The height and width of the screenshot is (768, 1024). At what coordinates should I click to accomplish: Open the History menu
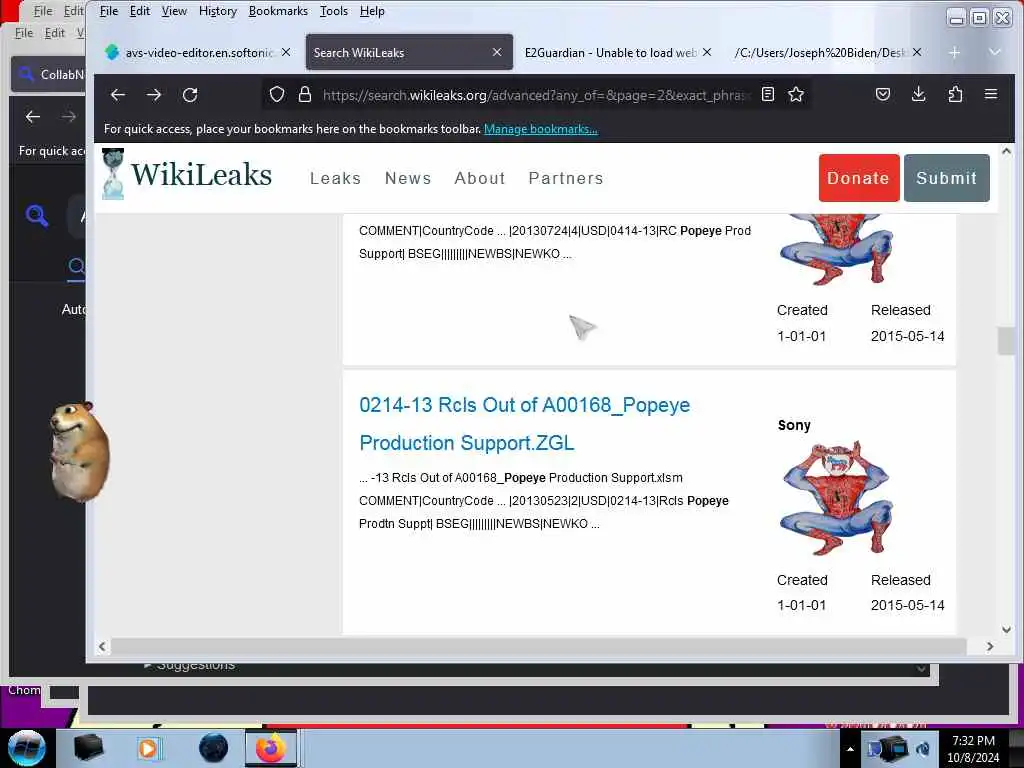coord(217,11)
